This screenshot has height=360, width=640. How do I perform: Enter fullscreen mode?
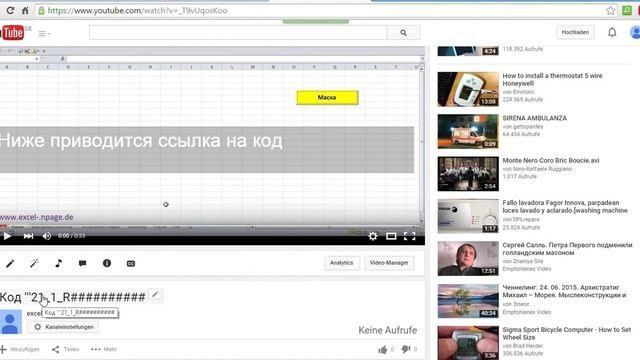point(409,236)
